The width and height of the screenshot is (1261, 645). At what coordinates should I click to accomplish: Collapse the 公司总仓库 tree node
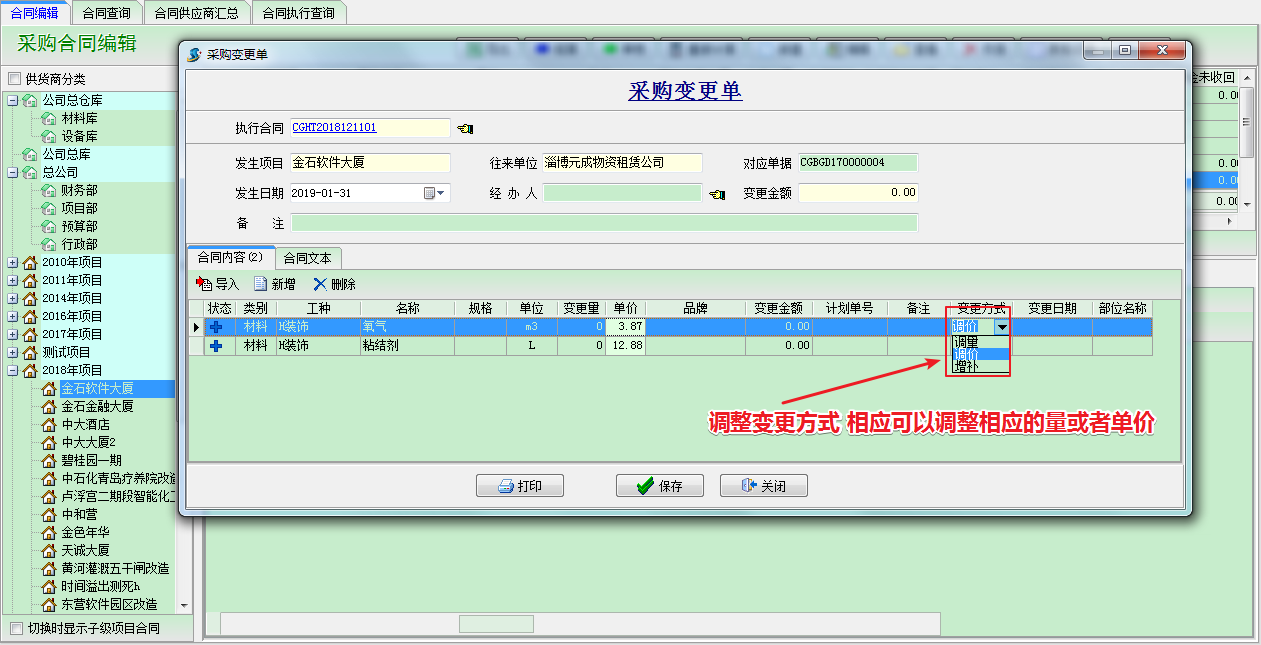coord(13,100)
